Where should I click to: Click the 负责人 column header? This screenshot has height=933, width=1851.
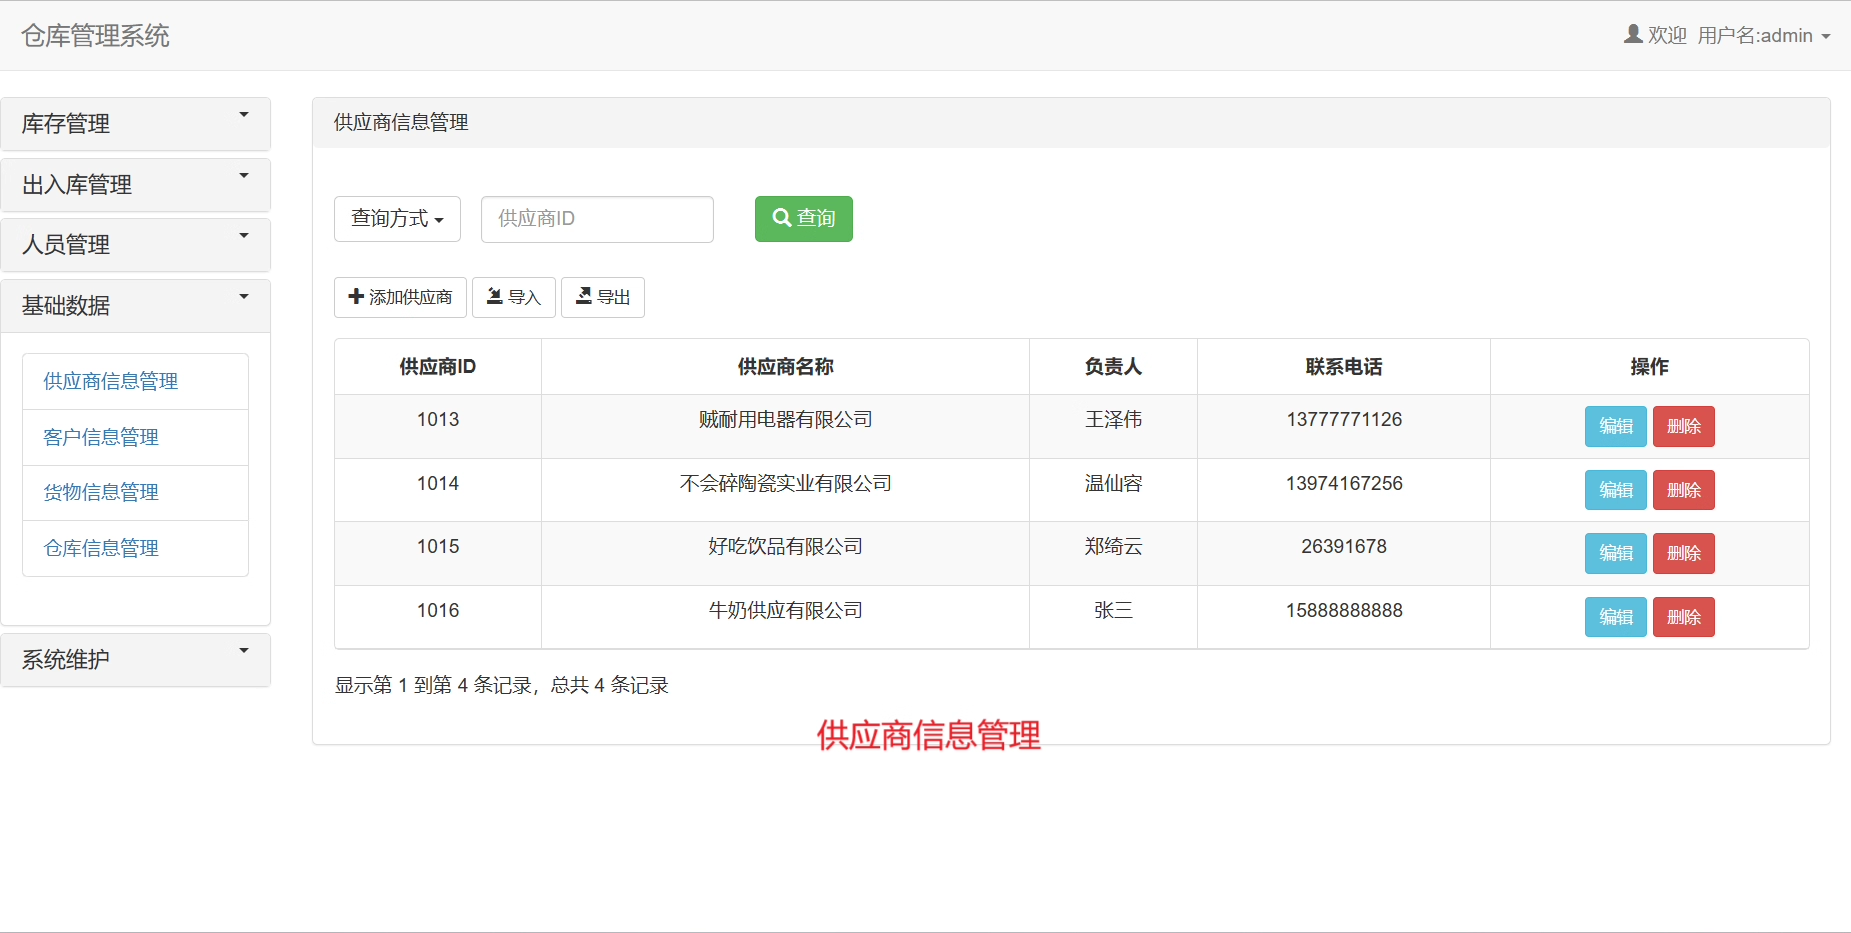click(x=1113, y=367)
